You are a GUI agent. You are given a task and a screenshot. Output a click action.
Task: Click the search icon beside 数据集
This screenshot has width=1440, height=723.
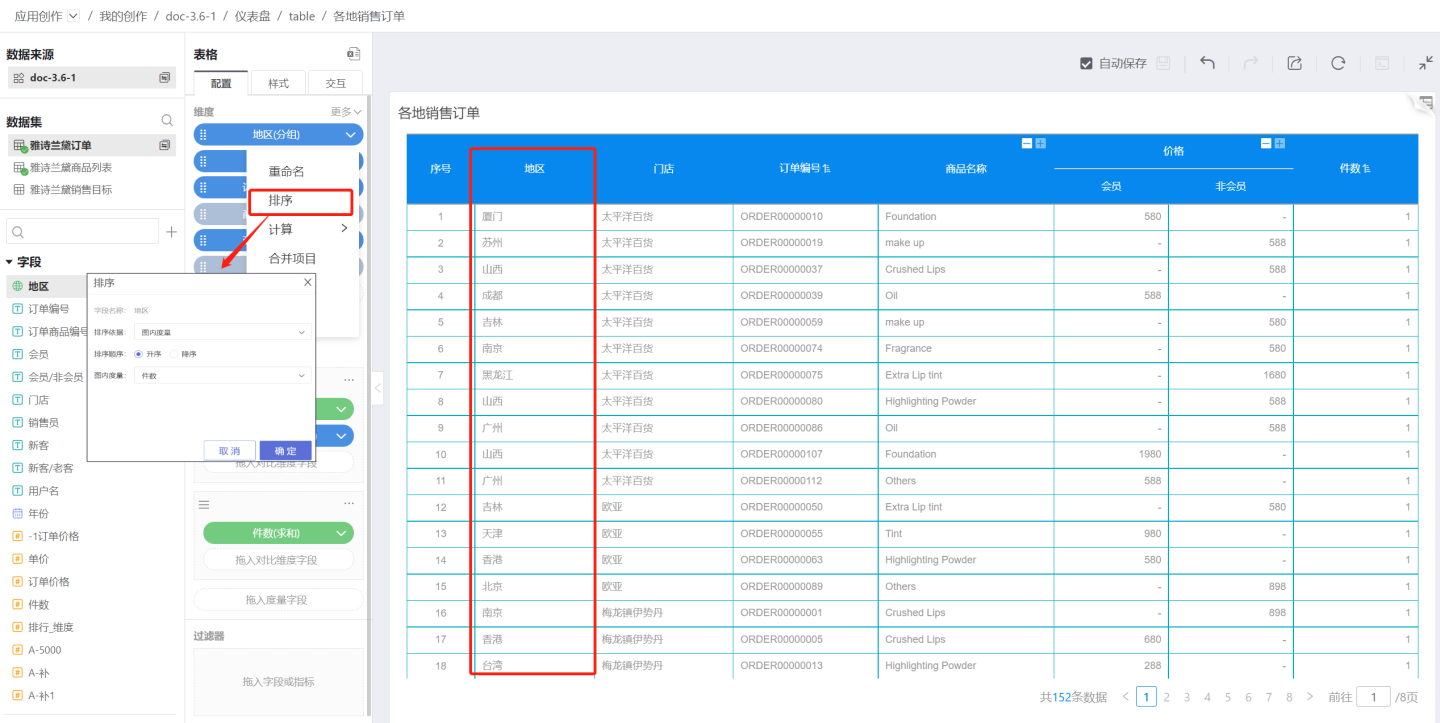167,121
